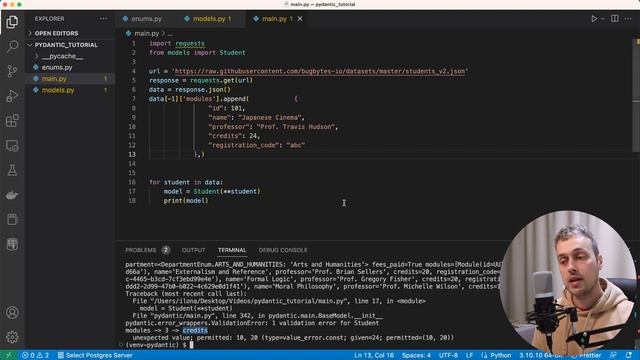Open notifications bell in status bar
Screen dimensions: 640x360
pyautogui.click(x=629, y=355)
